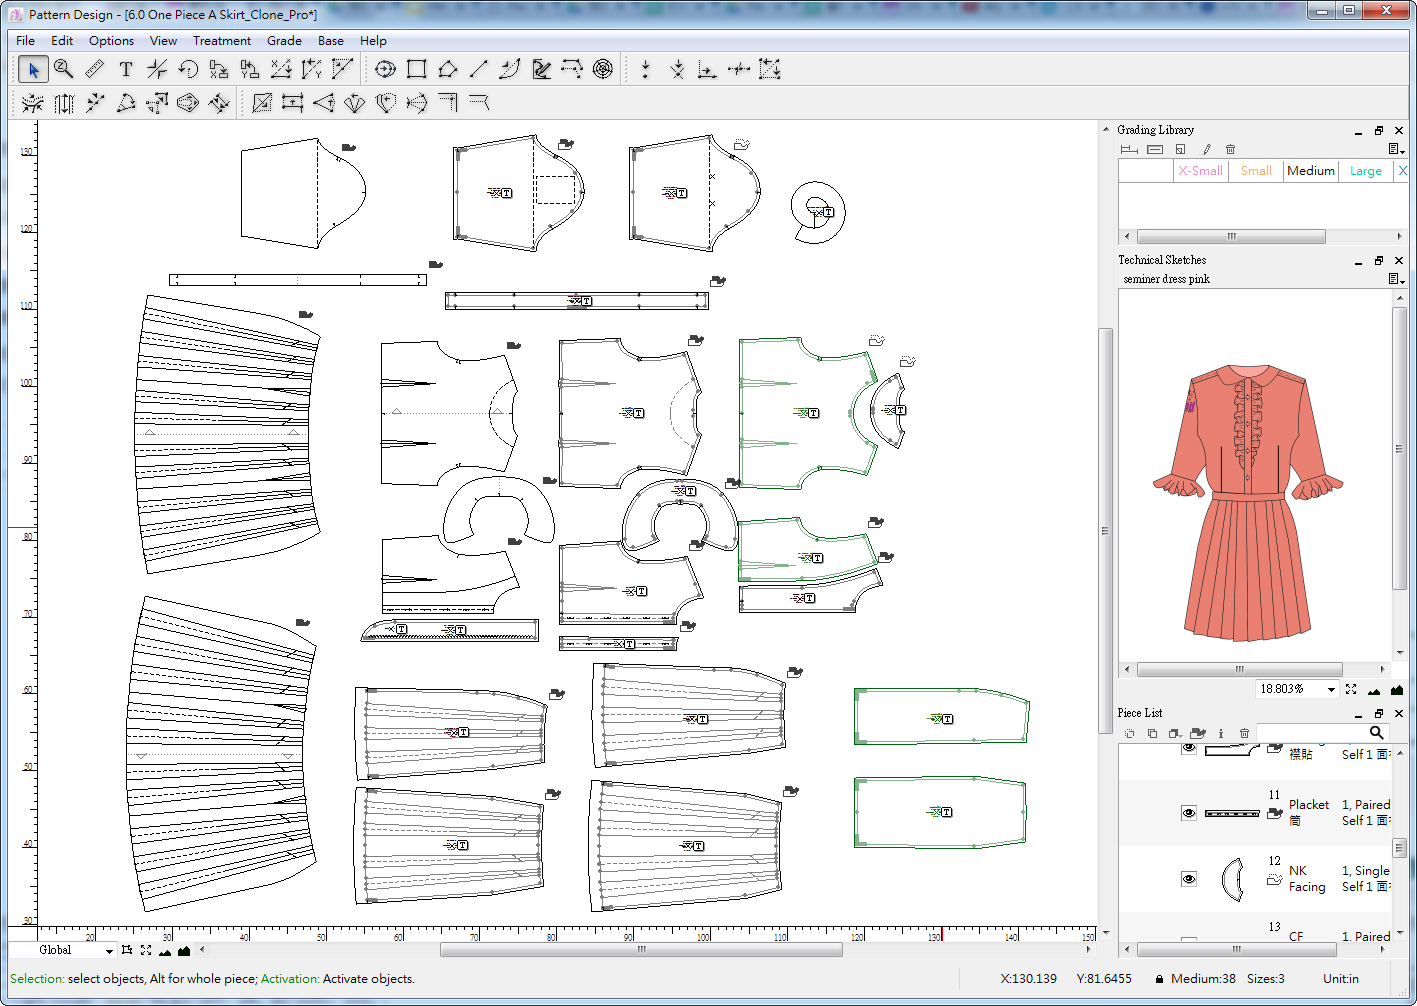Select the straight Line drawing tool

click(x=479, y=69)
